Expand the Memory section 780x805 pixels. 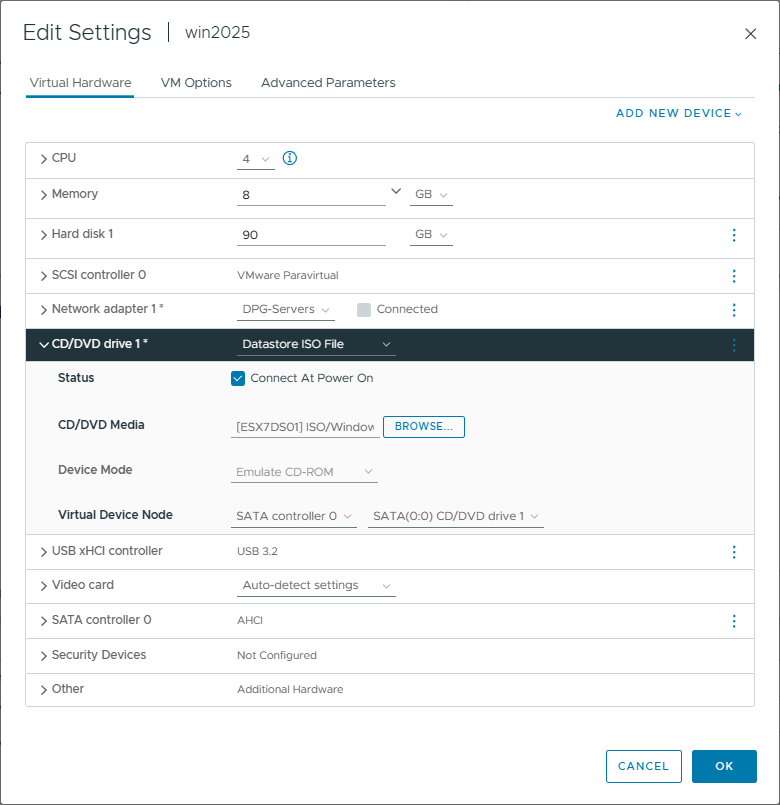tap(43, 195)
